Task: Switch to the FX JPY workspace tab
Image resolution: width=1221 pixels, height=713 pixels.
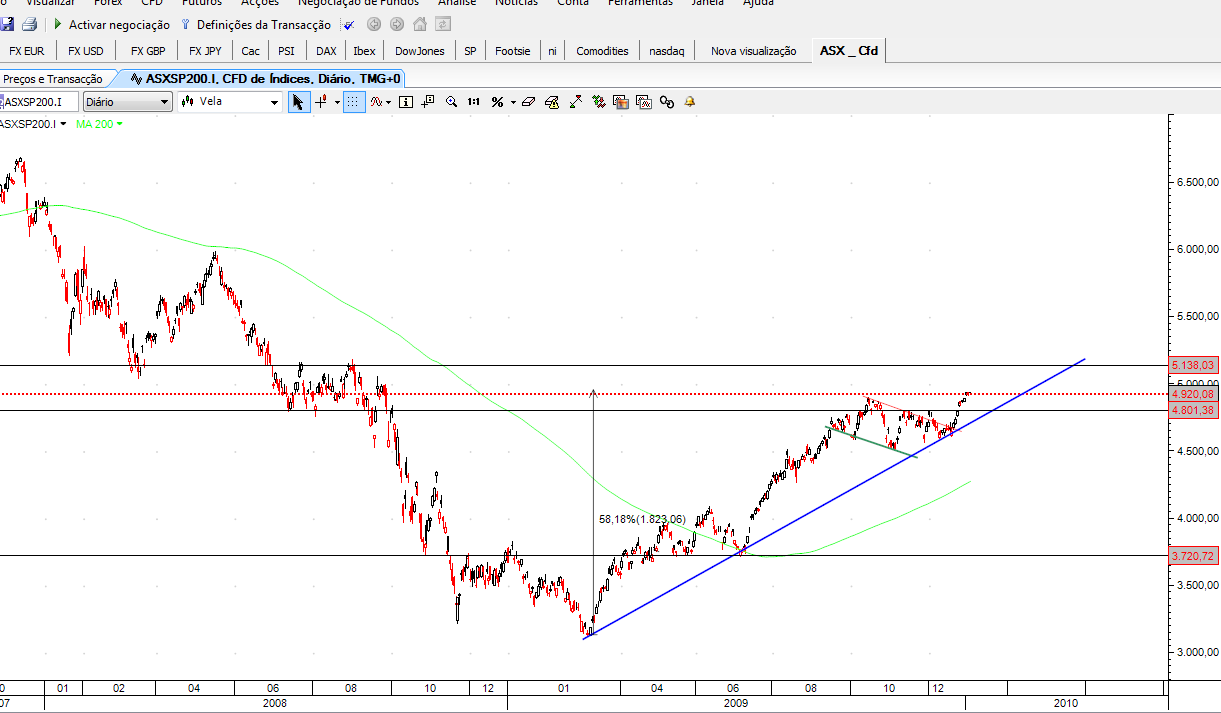Action: tap(206, 51)
